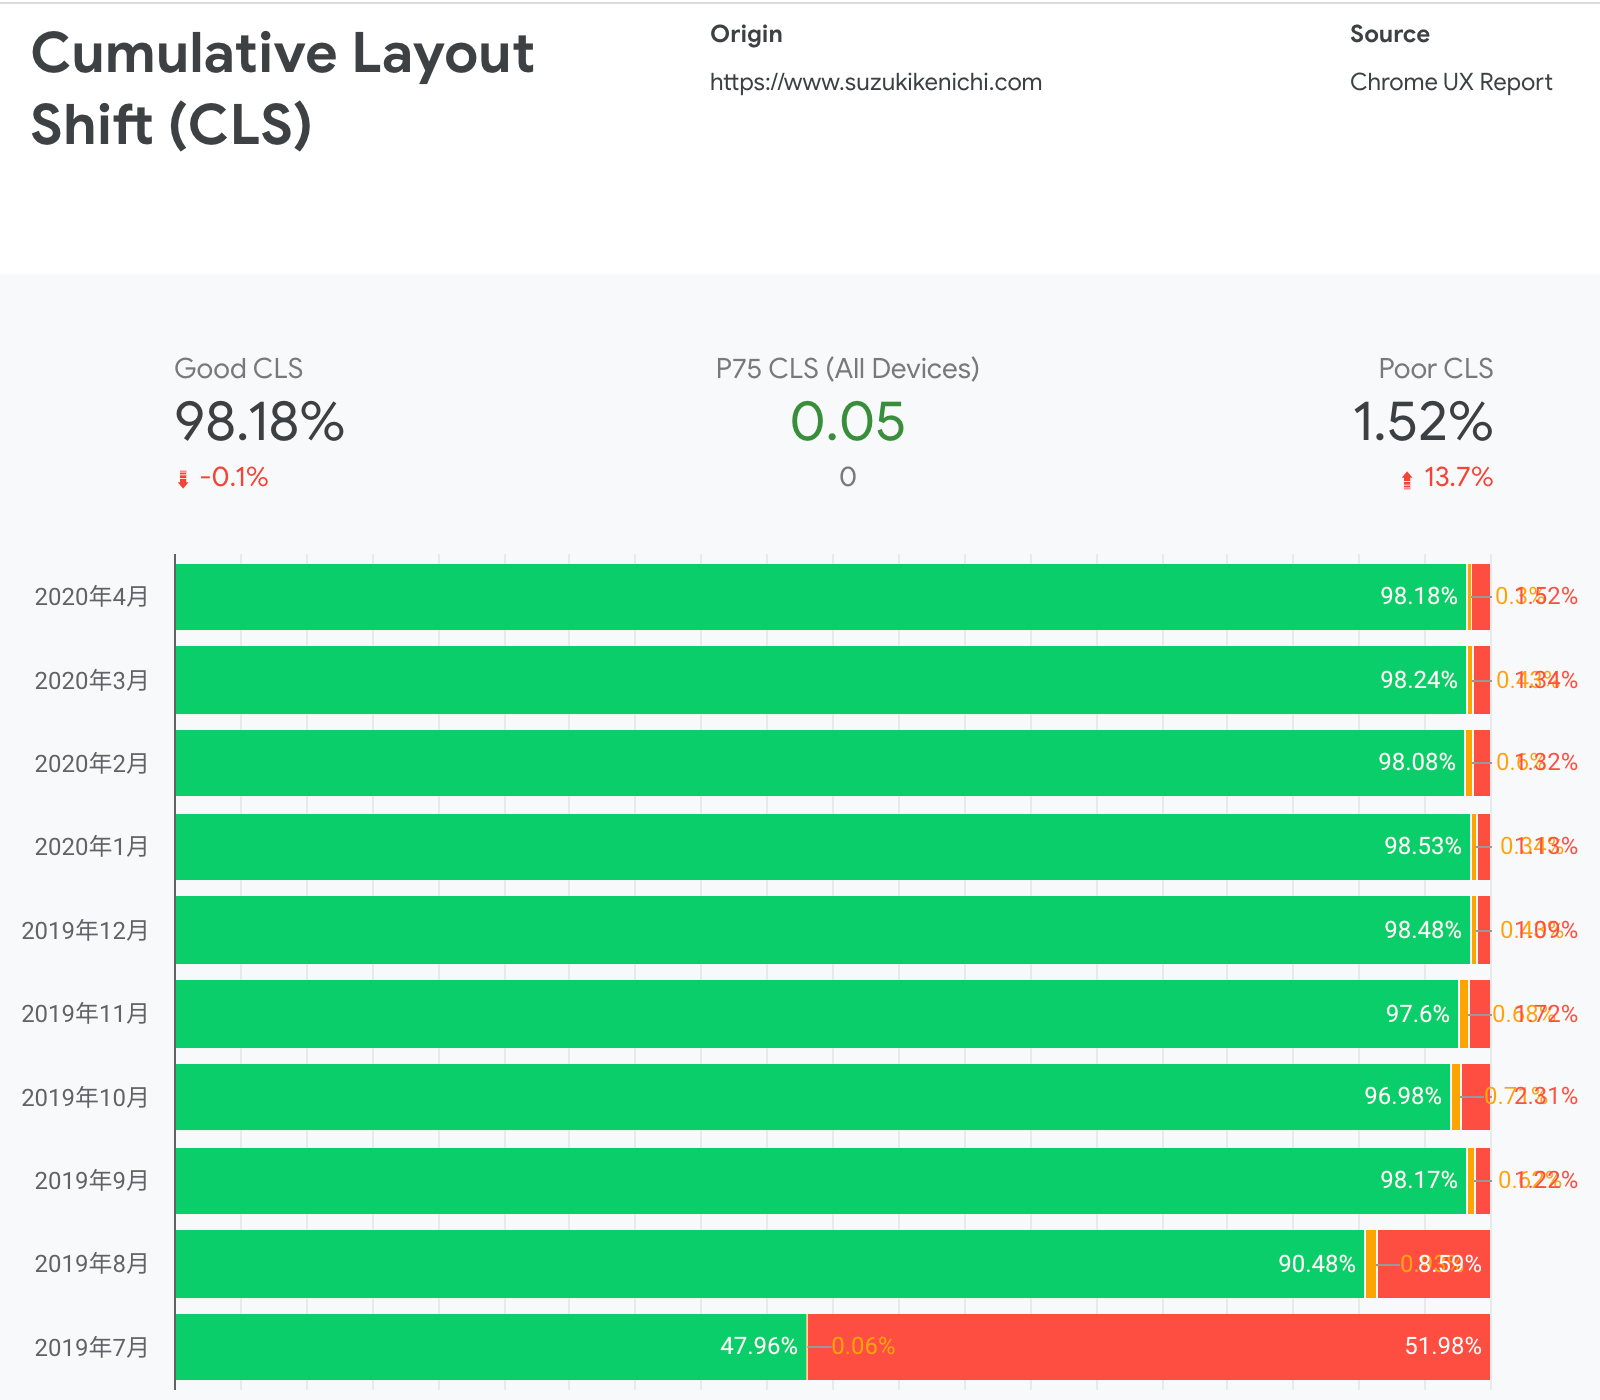Click the Source heading

tap(1389, 34)
